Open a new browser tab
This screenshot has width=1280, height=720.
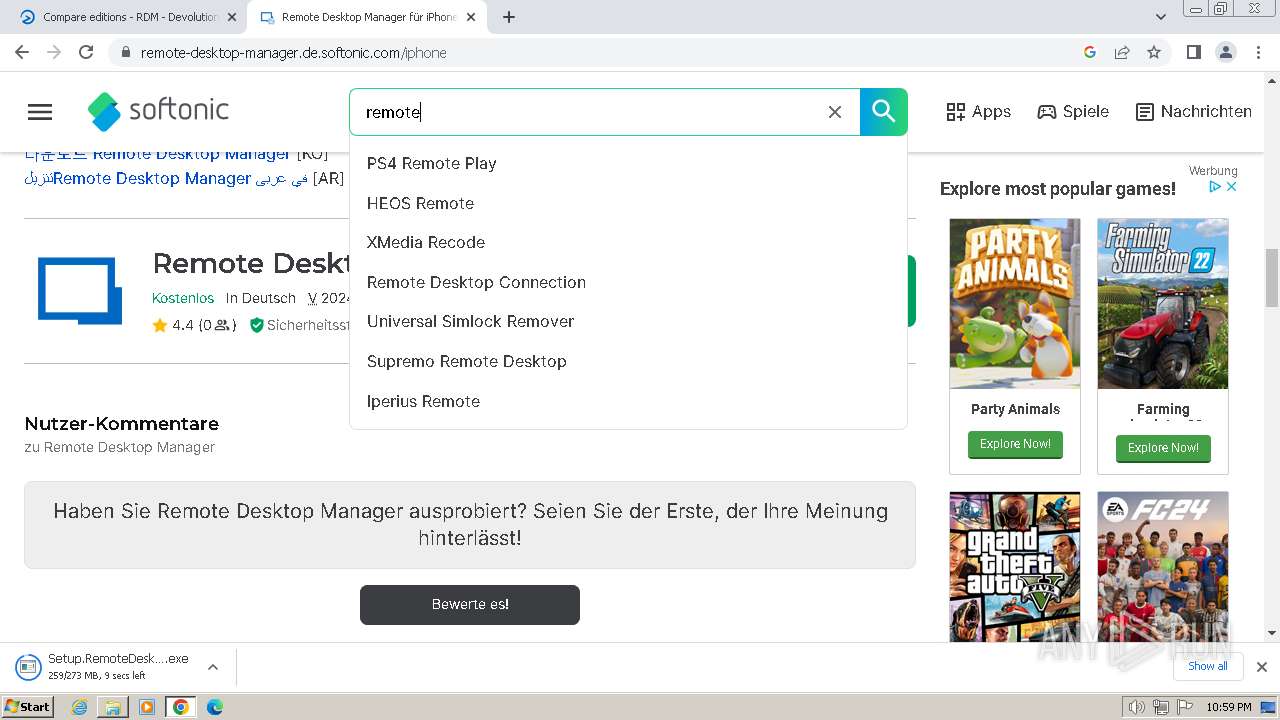[509, 17]
